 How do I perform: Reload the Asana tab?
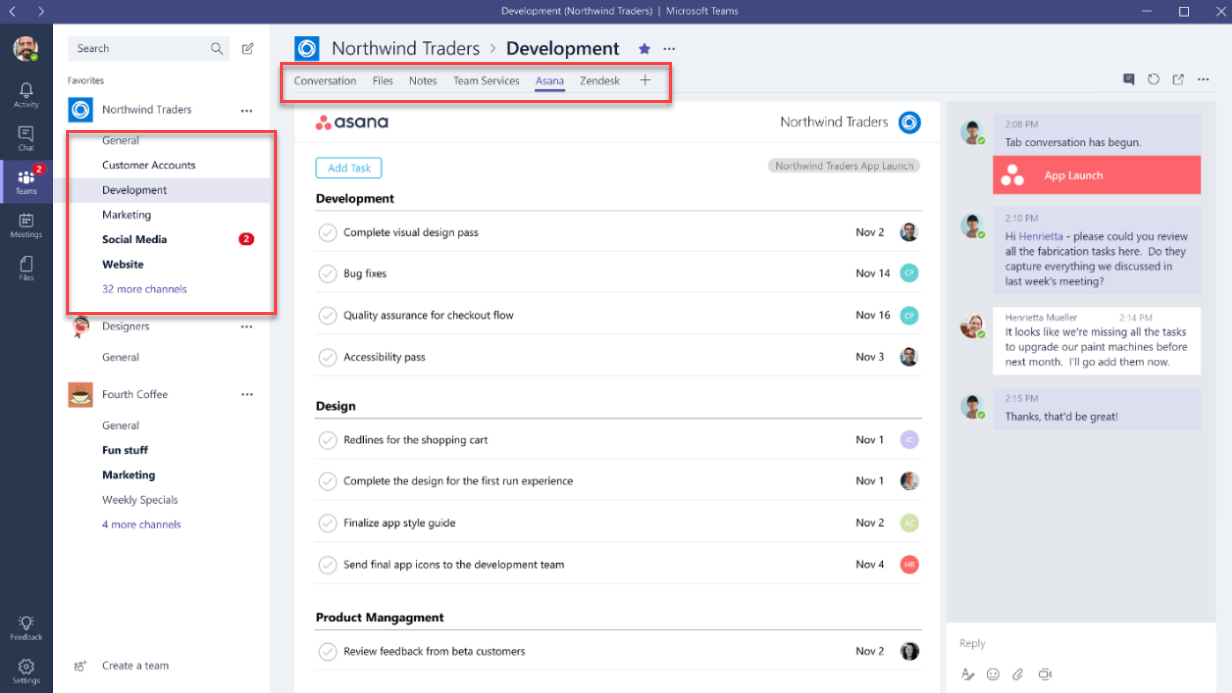coord(1153,79)
